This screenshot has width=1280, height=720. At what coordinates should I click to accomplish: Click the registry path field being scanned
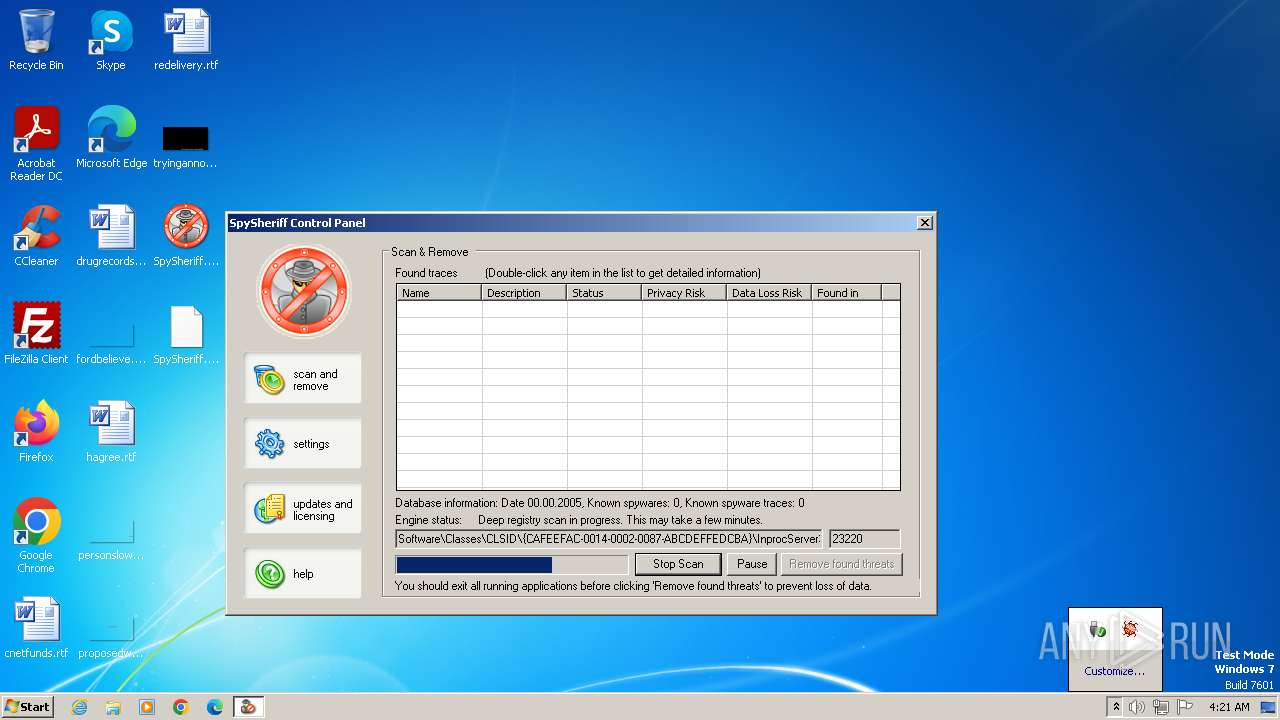click(x=608, y=539)
